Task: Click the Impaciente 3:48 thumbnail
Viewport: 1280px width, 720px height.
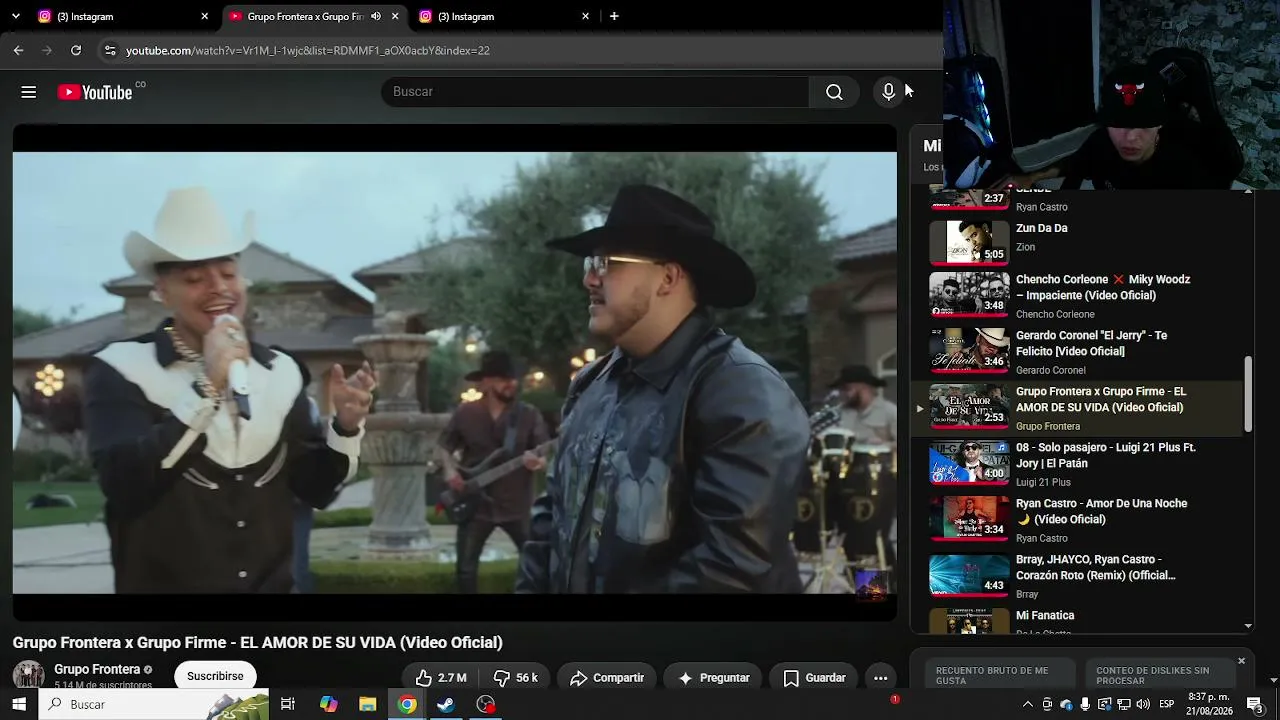Action: point(969,296)
